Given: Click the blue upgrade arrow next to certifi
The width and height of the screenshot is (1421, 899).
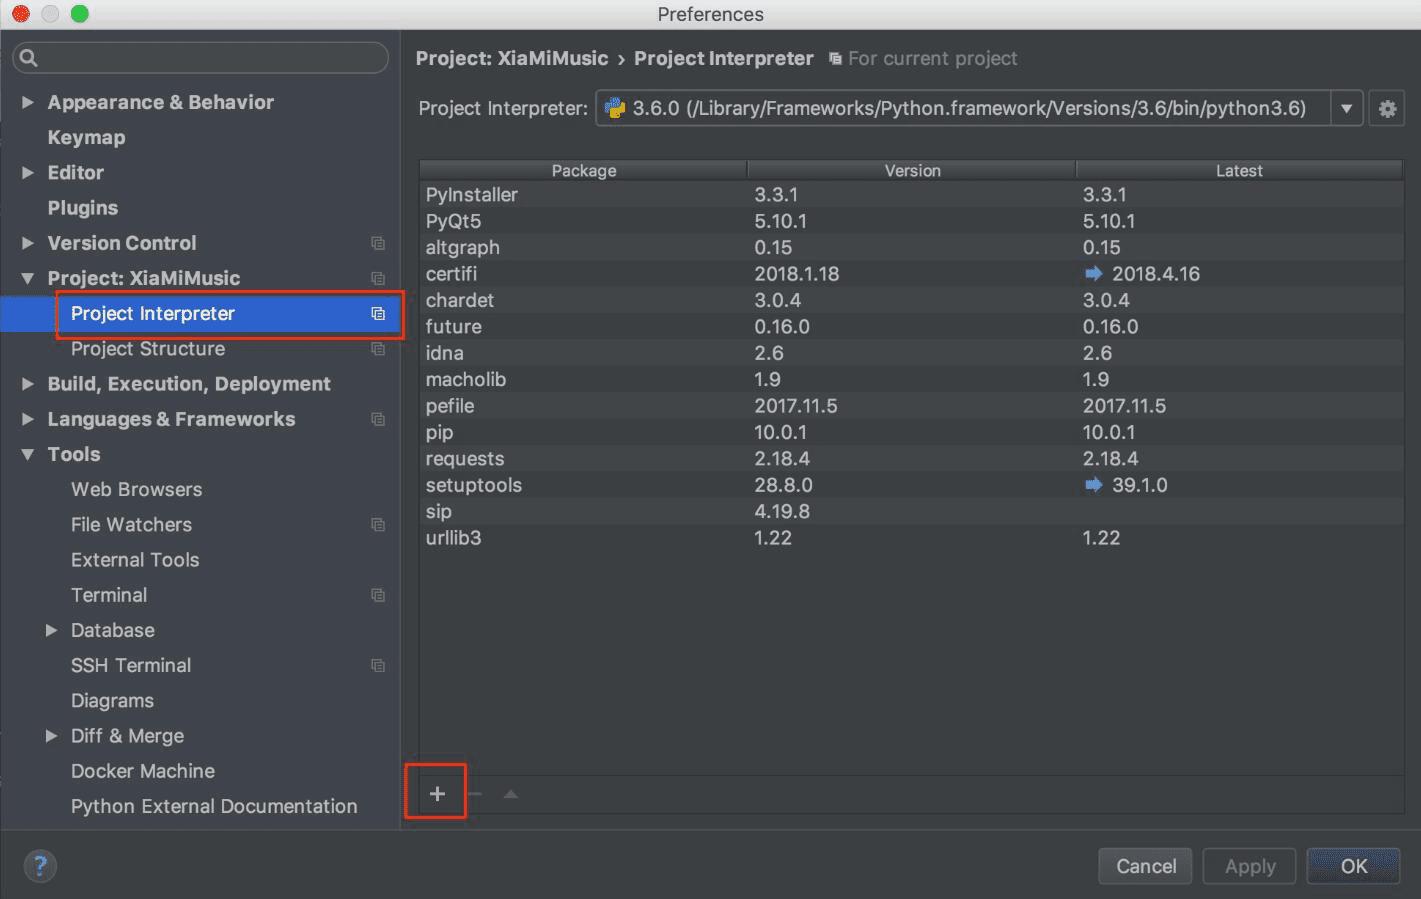Looking at the screenshot, I should (1092, 273).
